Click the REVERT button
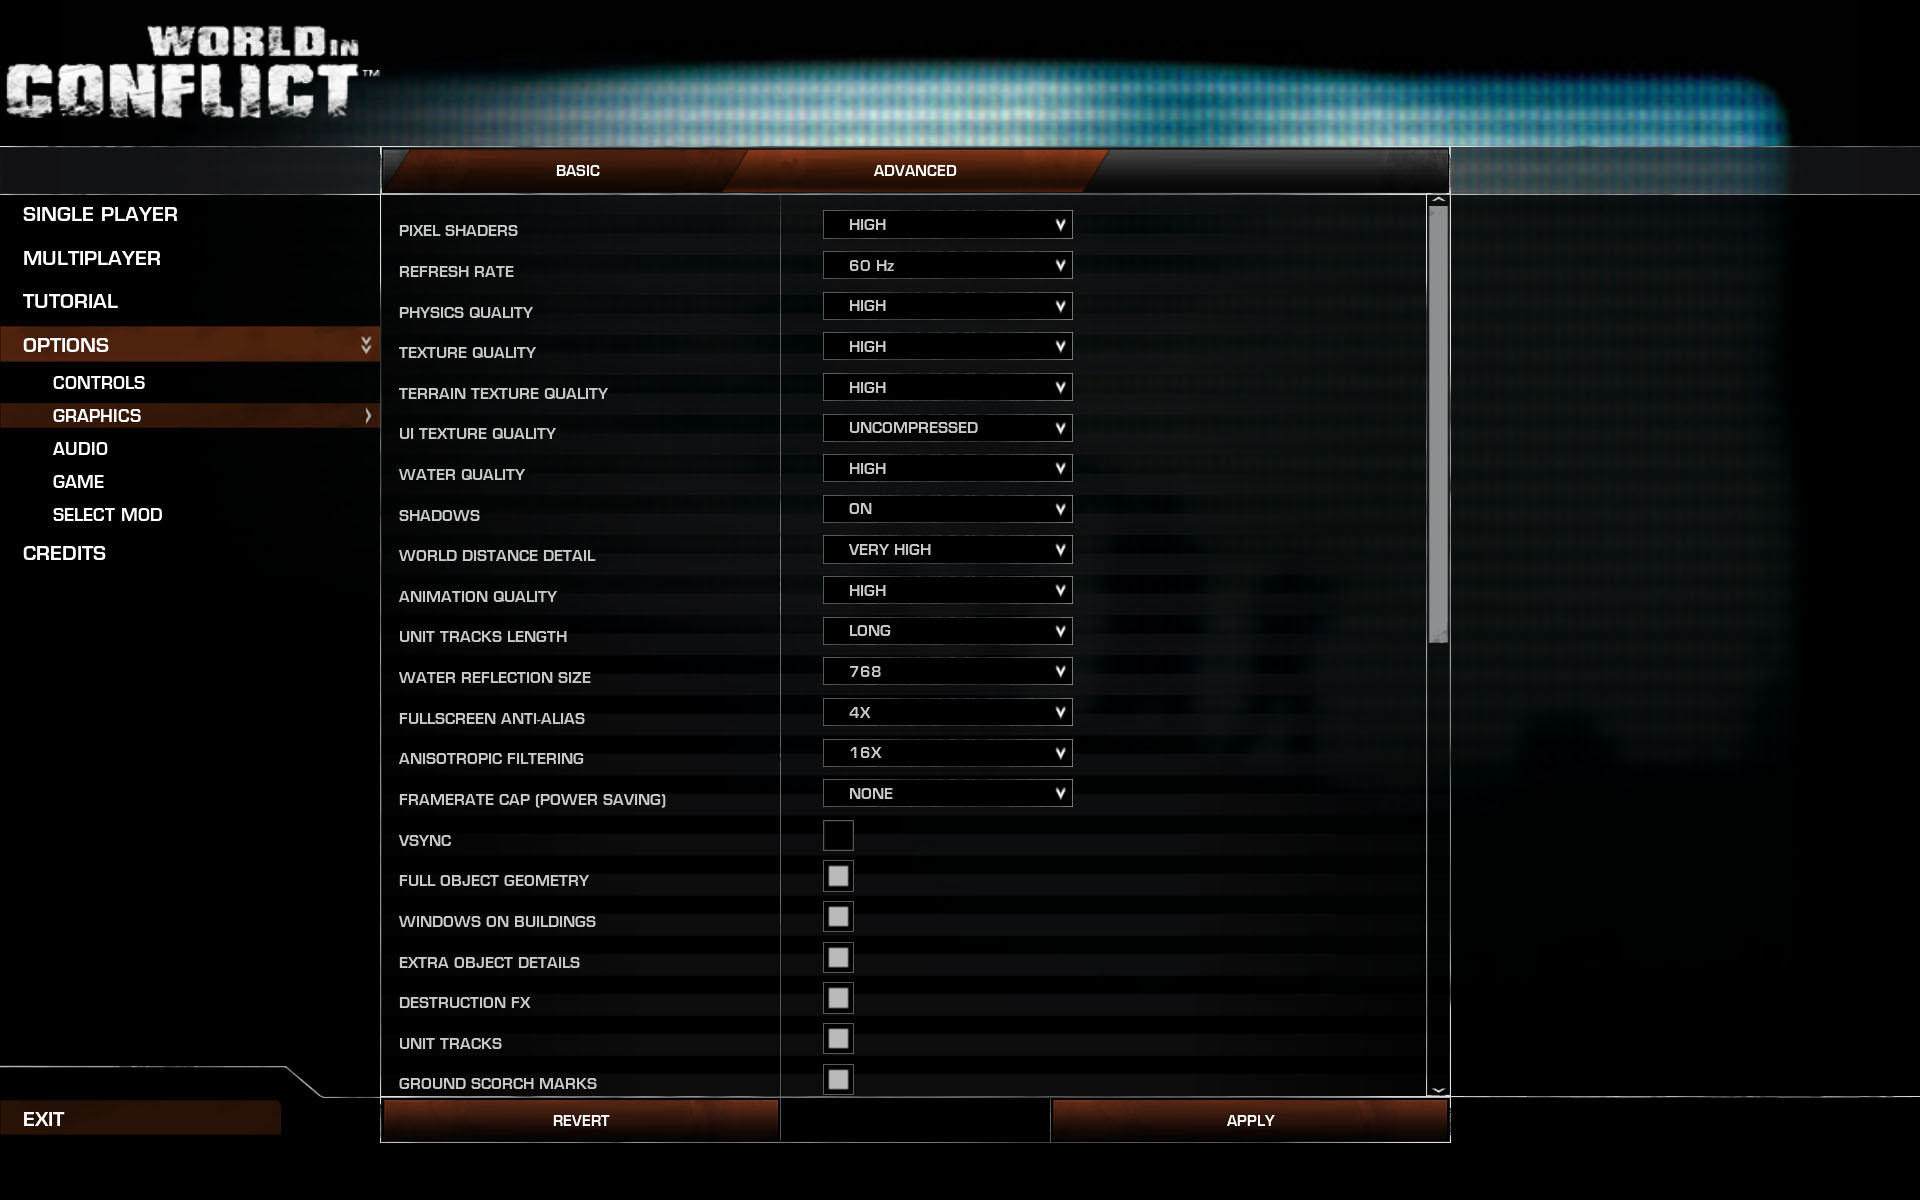1920x1200 pixels. 579,1120
